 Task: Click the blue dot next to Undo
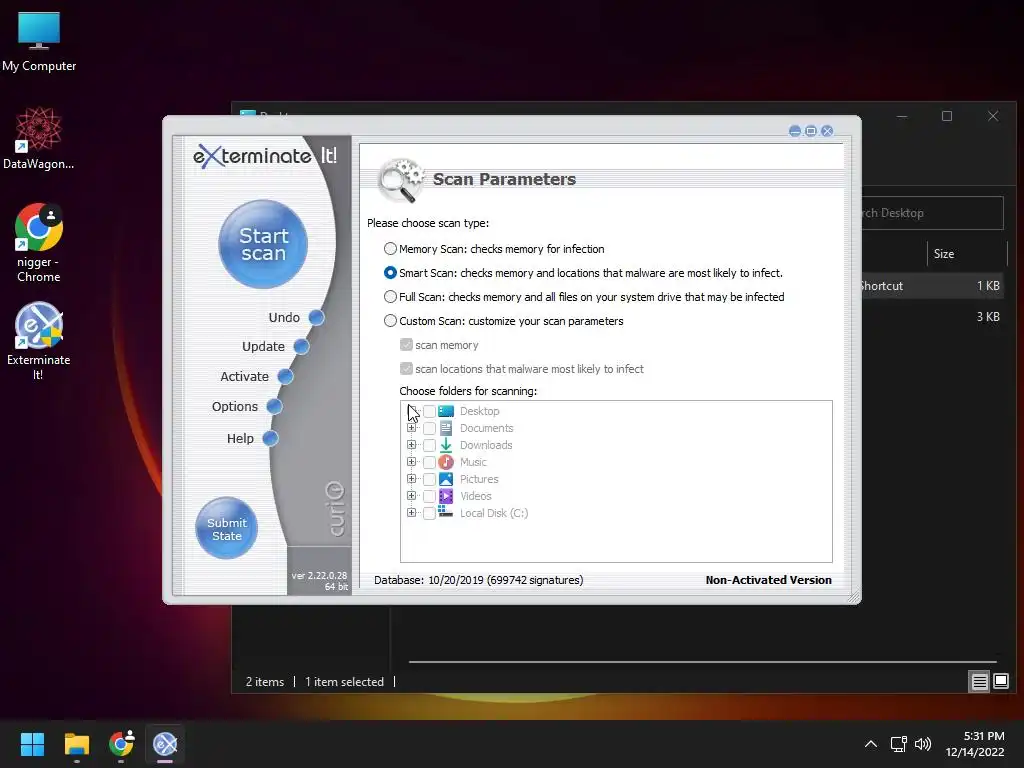coord(317,317)
